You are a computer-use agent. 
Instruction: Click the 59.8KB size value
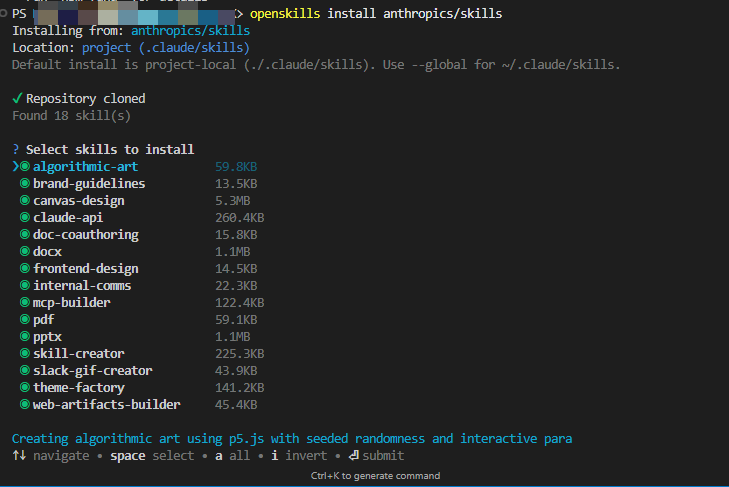coord(236,167)
